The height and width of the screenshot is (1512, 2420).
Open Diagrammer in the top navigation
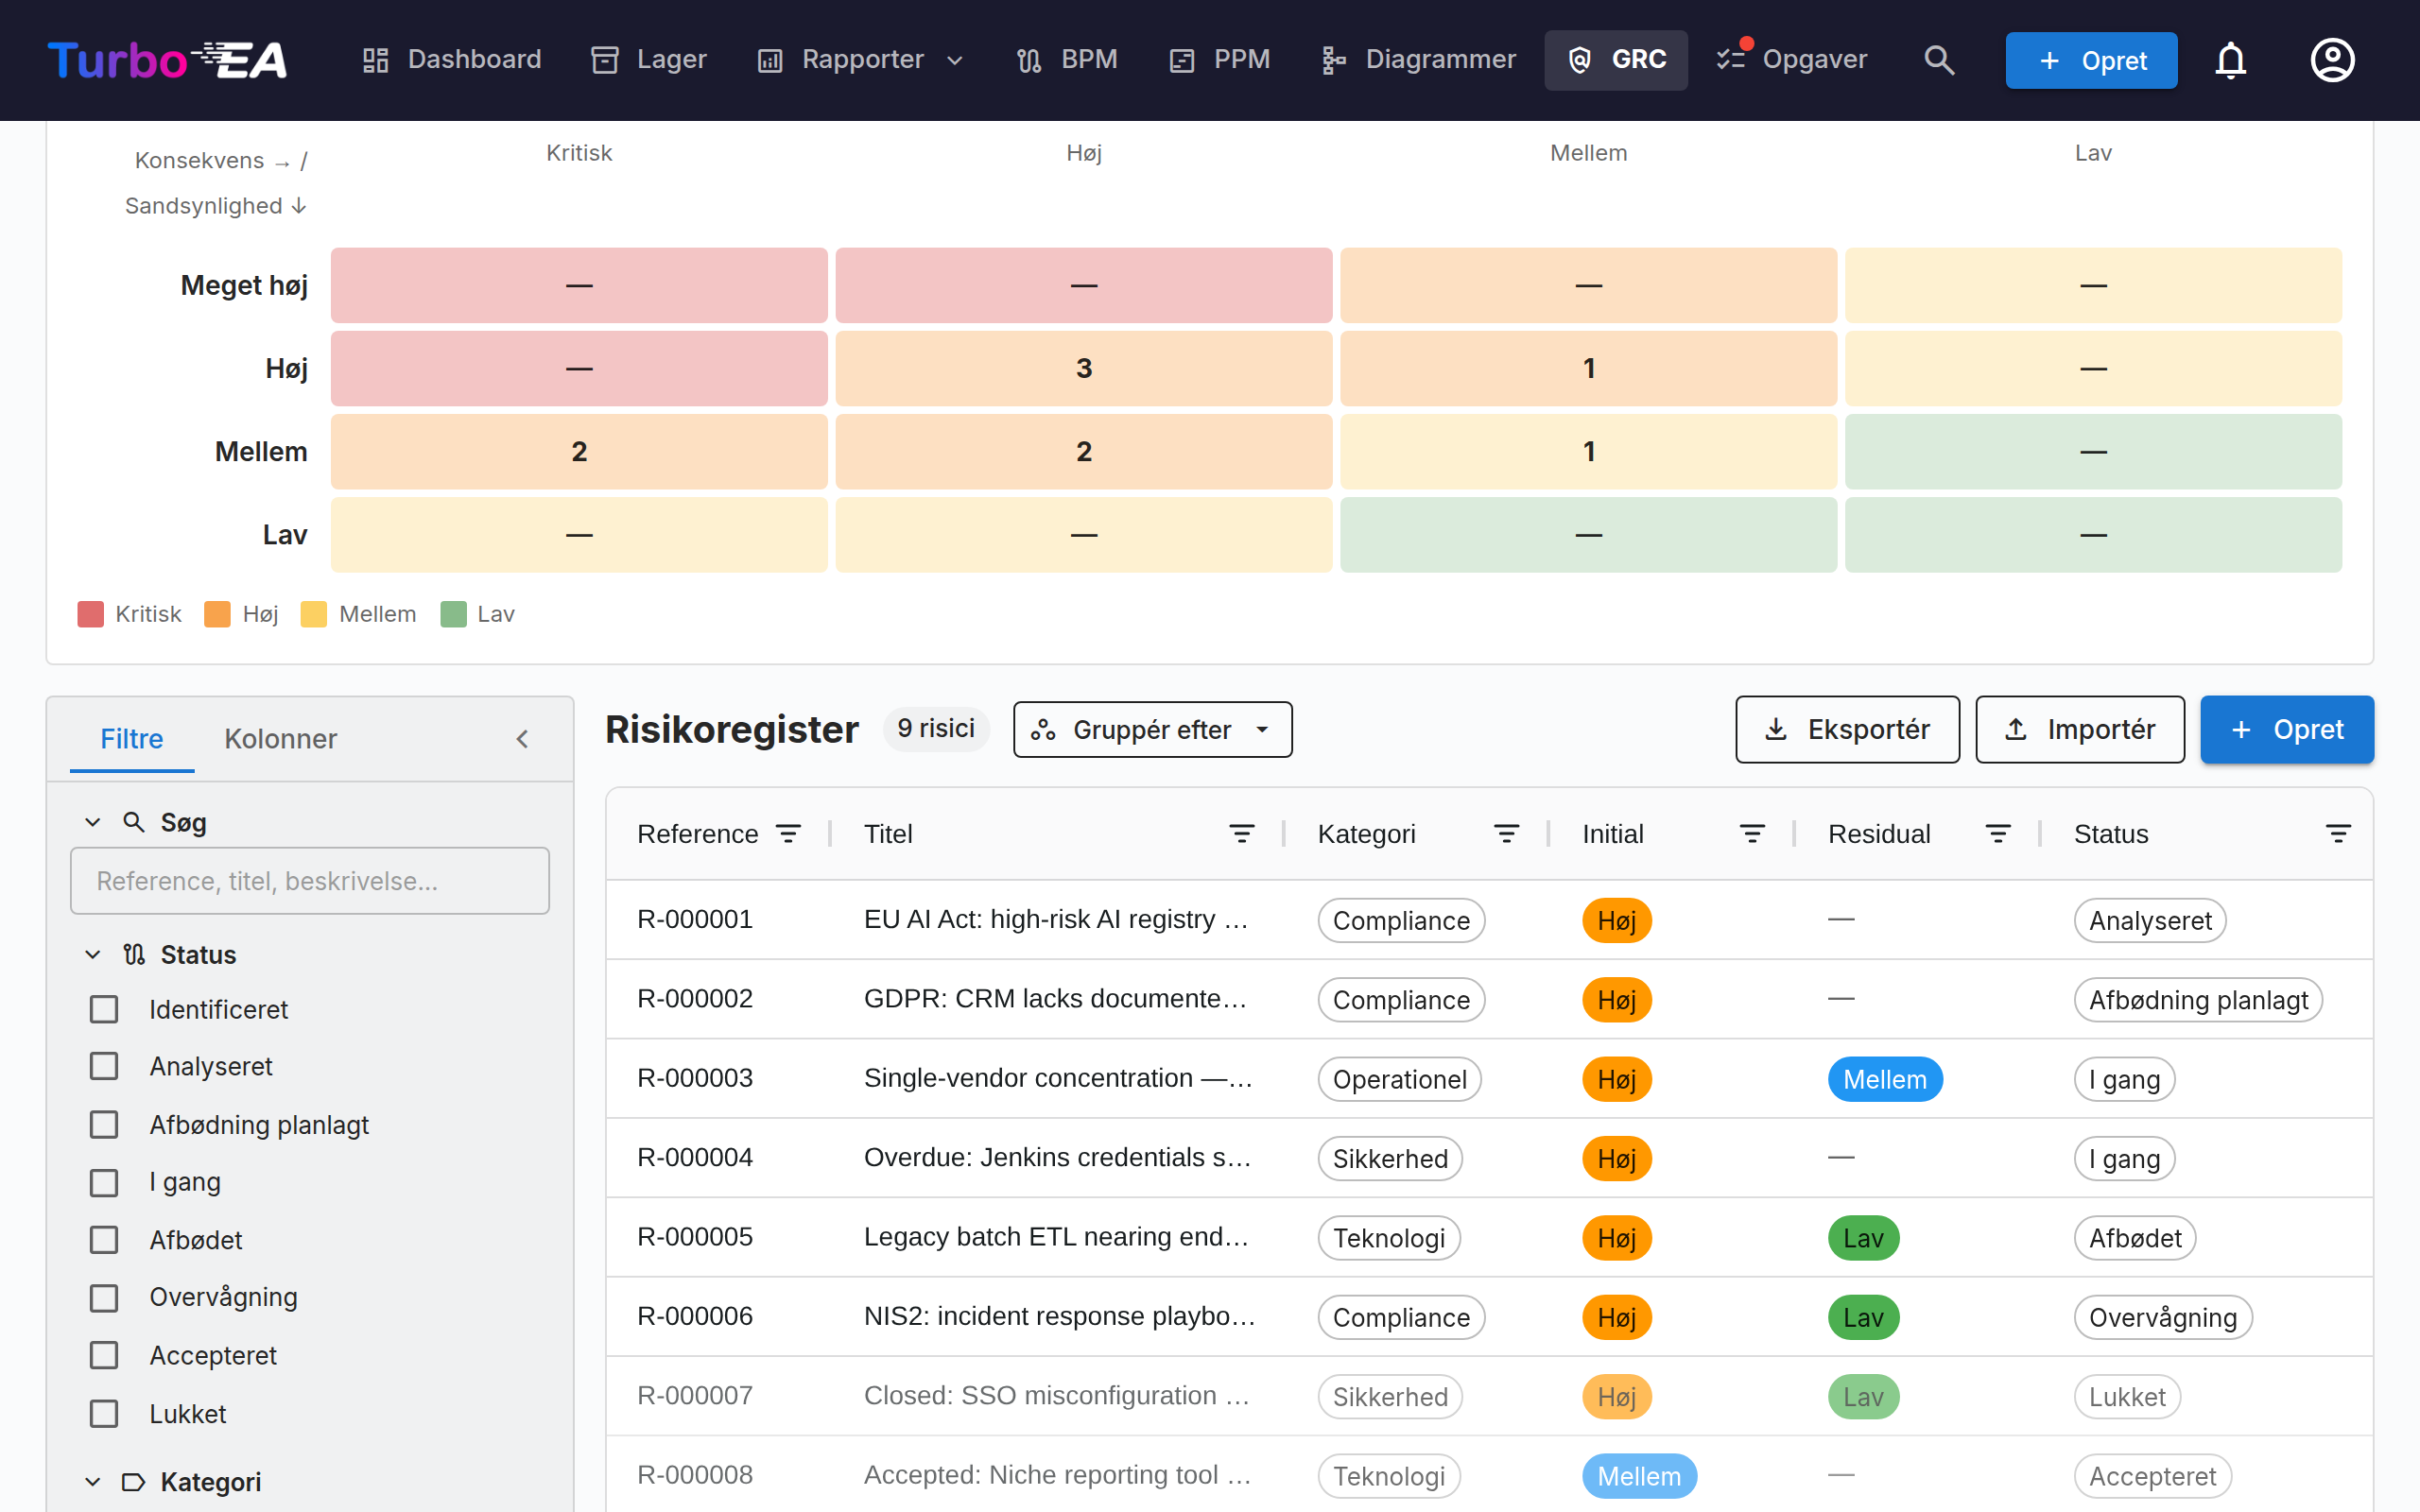coord(1419,60)
